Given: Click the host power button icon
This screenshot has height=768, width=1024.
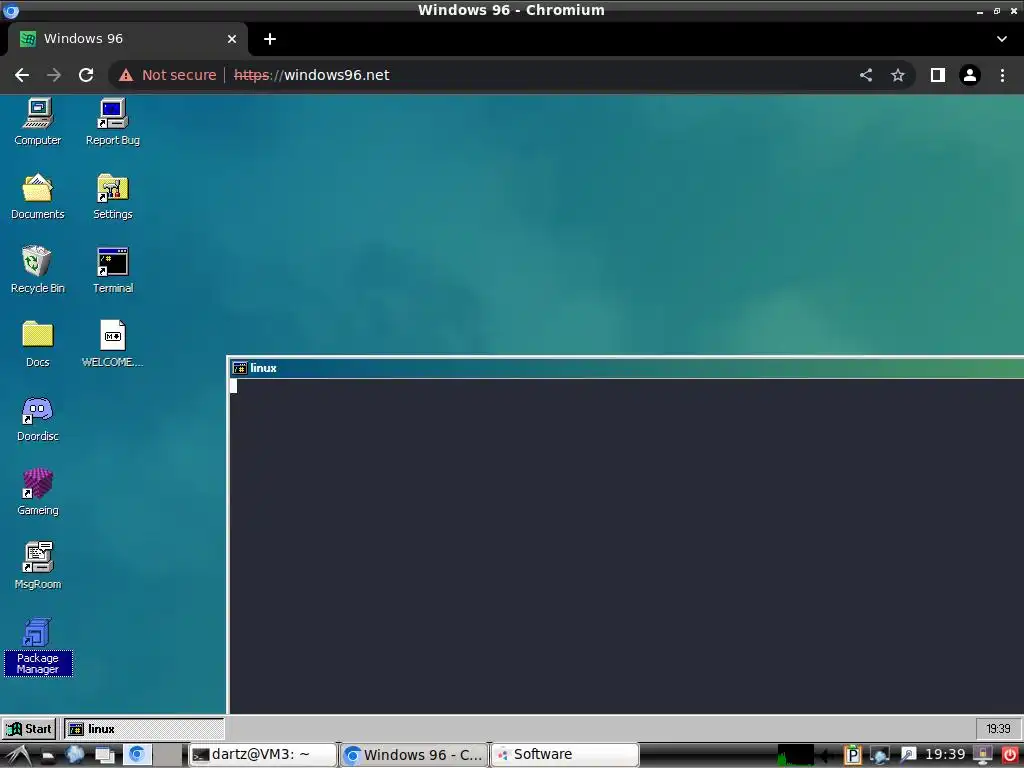Looking at the screenshot, I should [1010, 755].
